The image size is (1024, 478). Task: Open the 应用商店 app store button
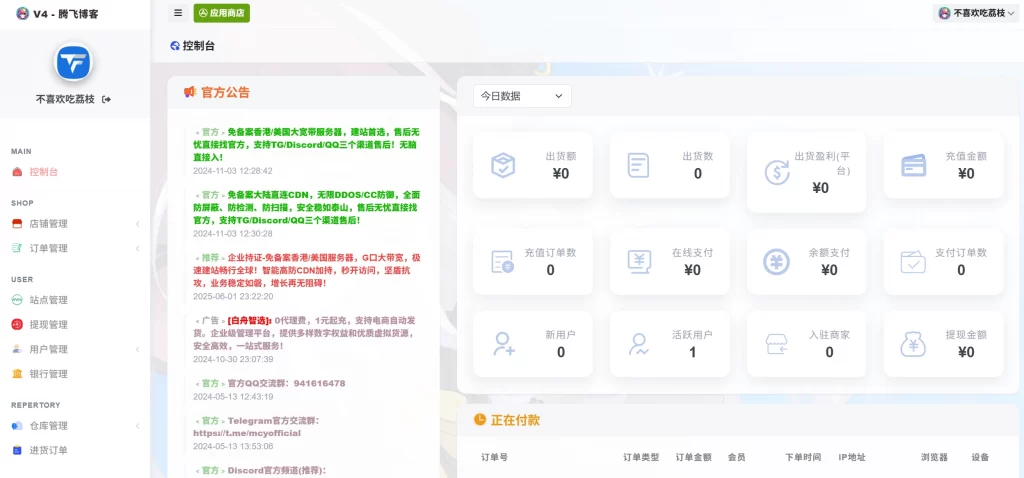pyautogui.click(x=221, y=13)
